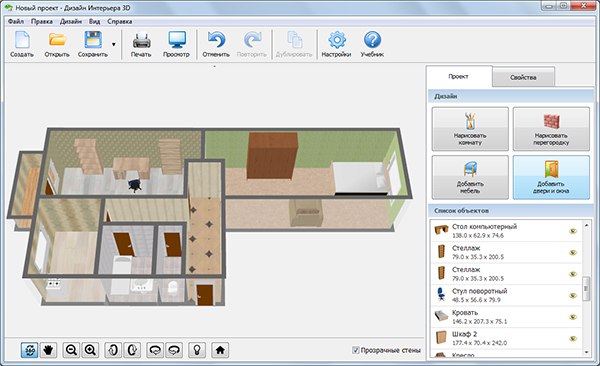Expand the Сохранить dropdown arrow
Screen dimensions: 600x366
114,44
